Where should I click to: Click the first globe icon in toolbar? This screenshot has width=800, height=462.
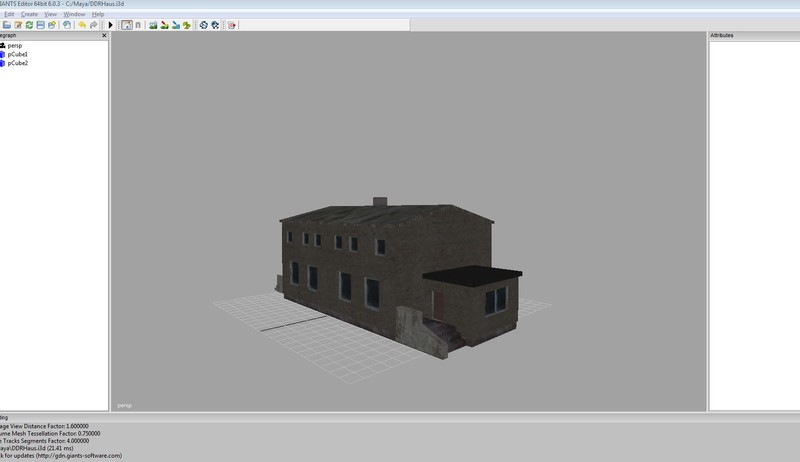click(204, 25)
